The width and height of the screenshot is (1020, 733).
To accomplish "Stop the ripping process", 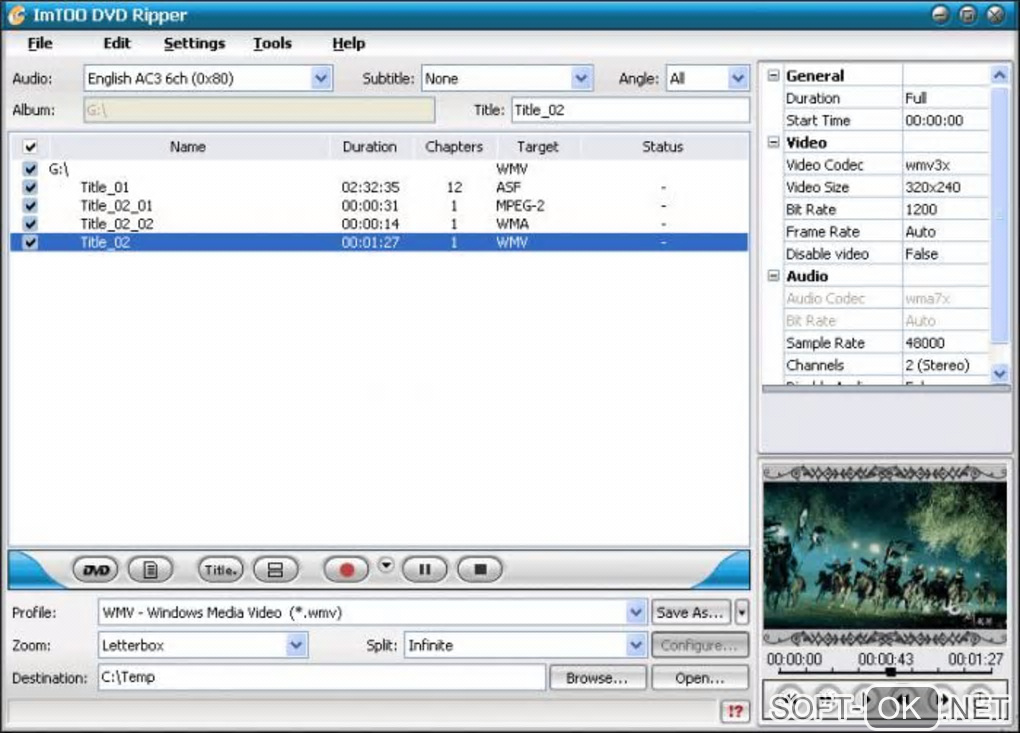I will pos(480,570).
